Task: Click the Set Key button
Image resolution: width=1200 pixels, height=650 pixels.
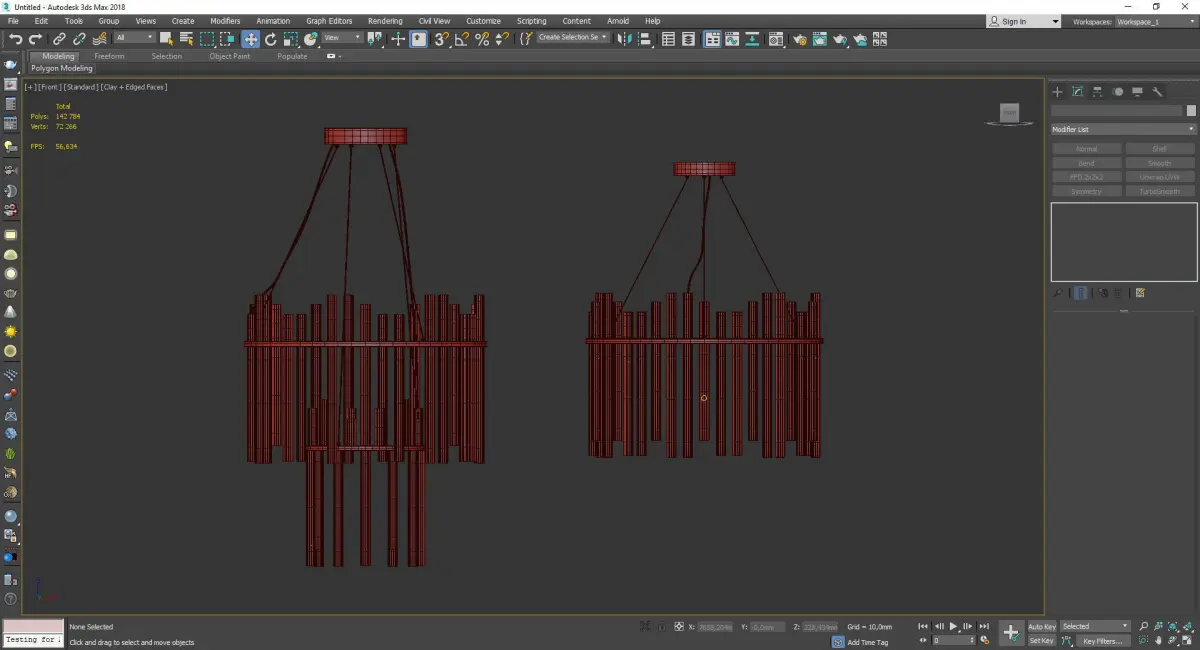Action: click(x=1041, y=641)
